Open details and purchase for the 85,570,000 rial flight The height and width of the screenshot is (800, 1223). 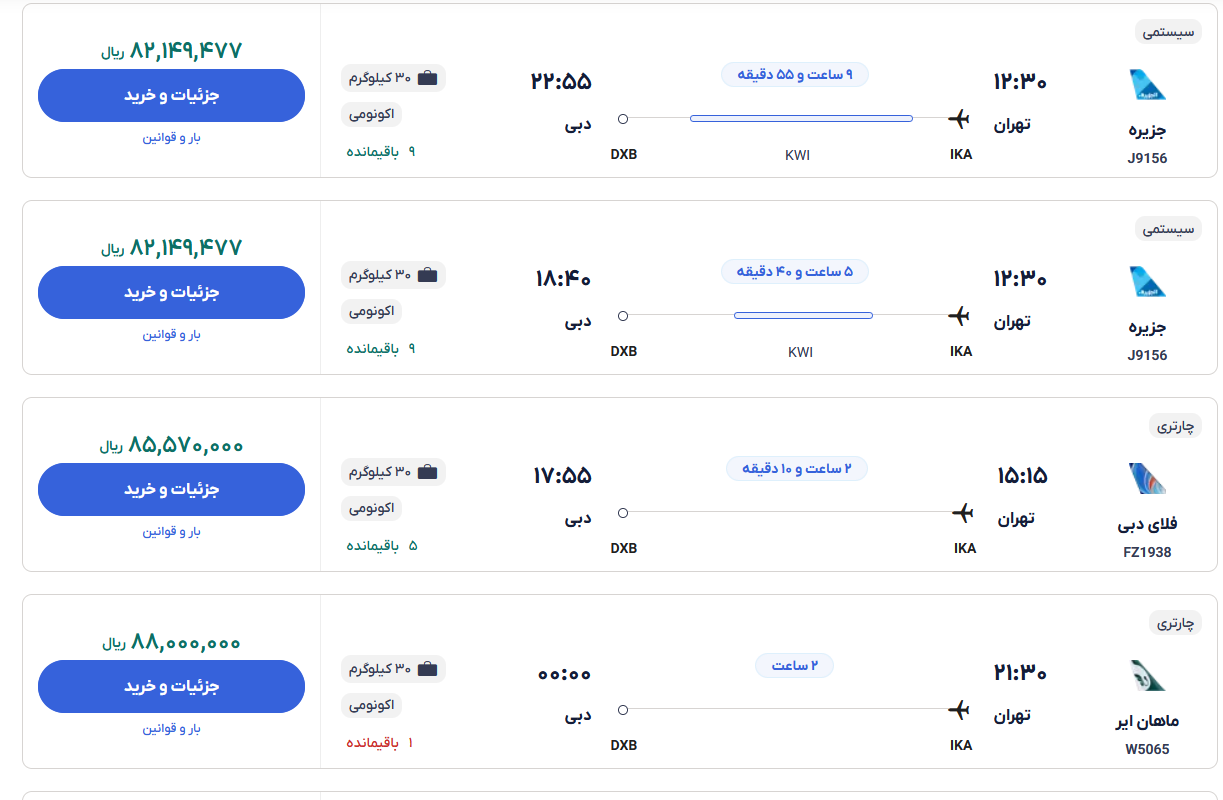[171, 490]
